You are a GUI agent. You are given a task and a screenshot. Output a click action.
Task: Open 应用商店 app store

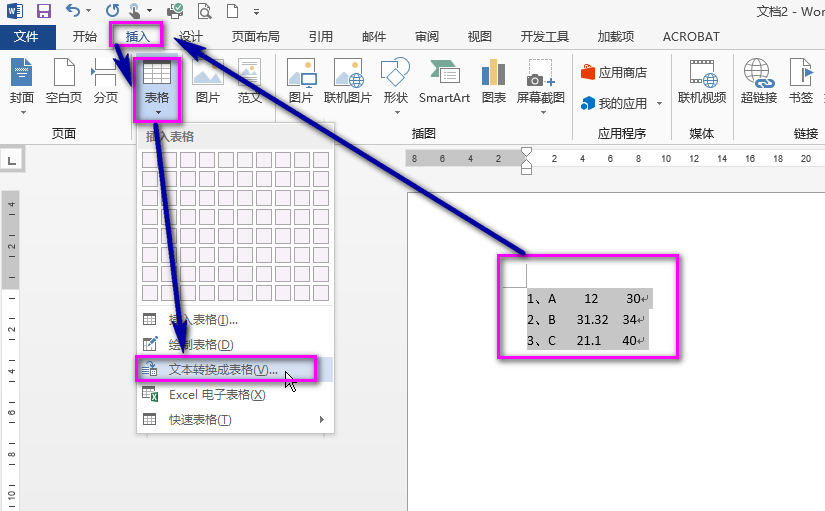coord(615,72)
